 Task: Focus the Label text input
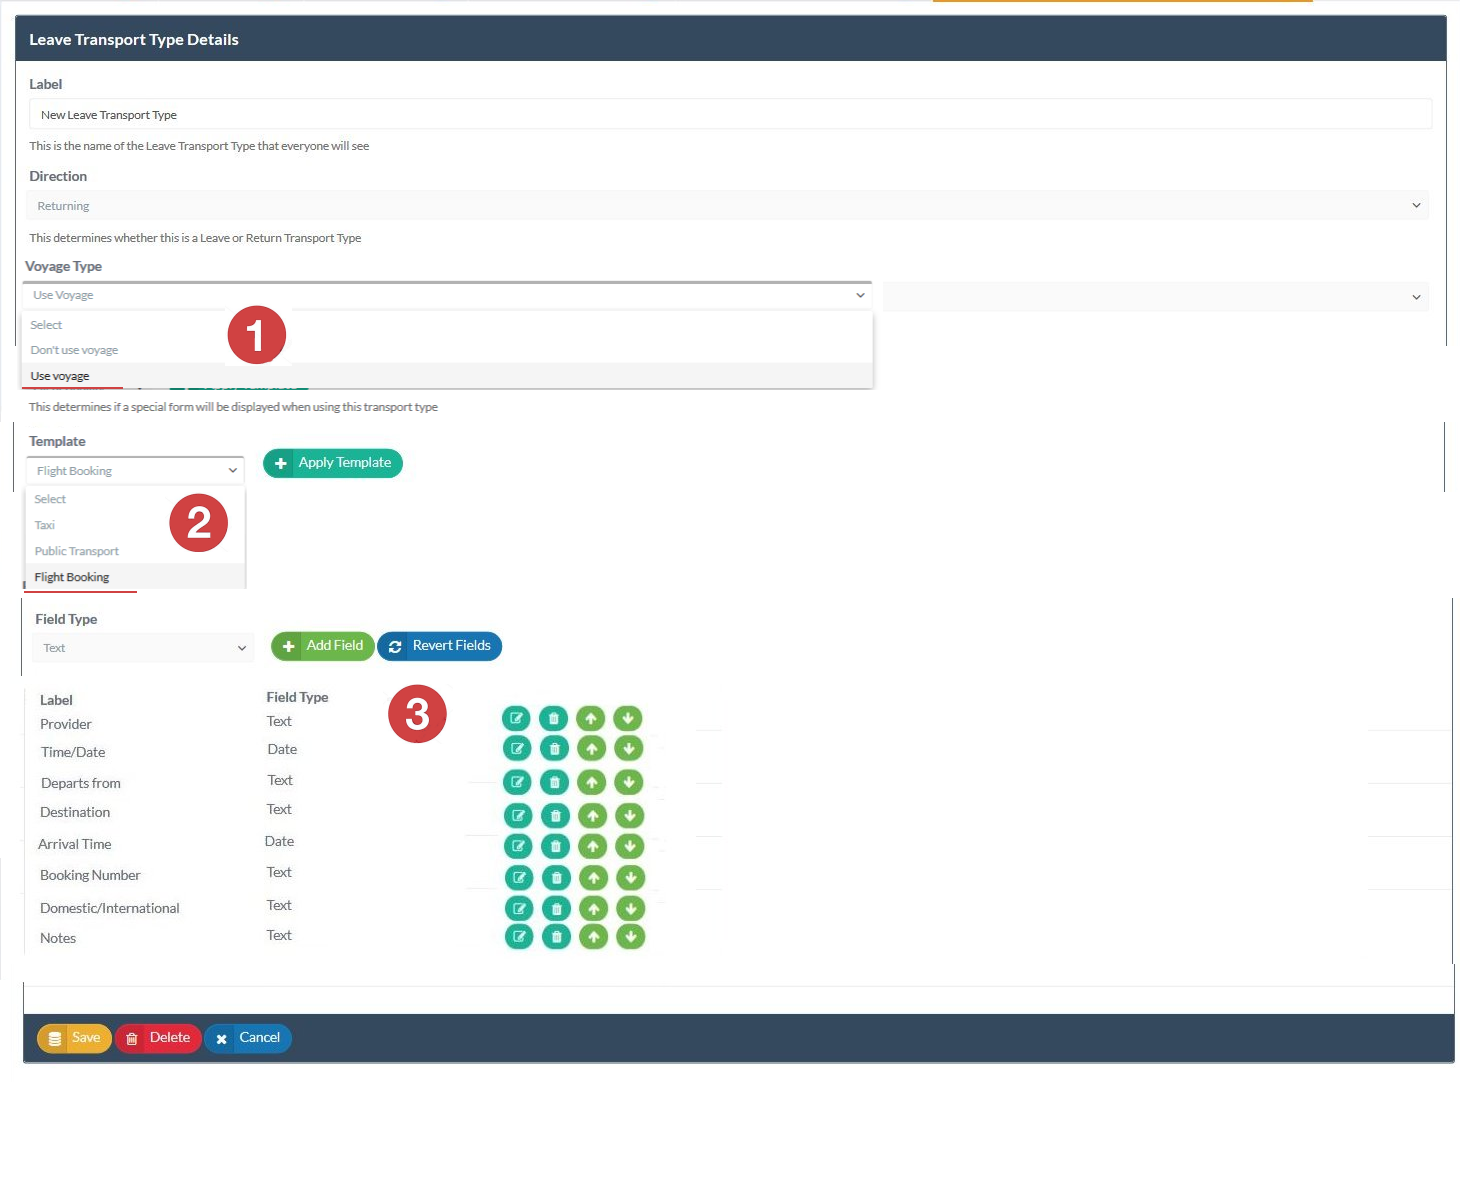coord(730,114)
